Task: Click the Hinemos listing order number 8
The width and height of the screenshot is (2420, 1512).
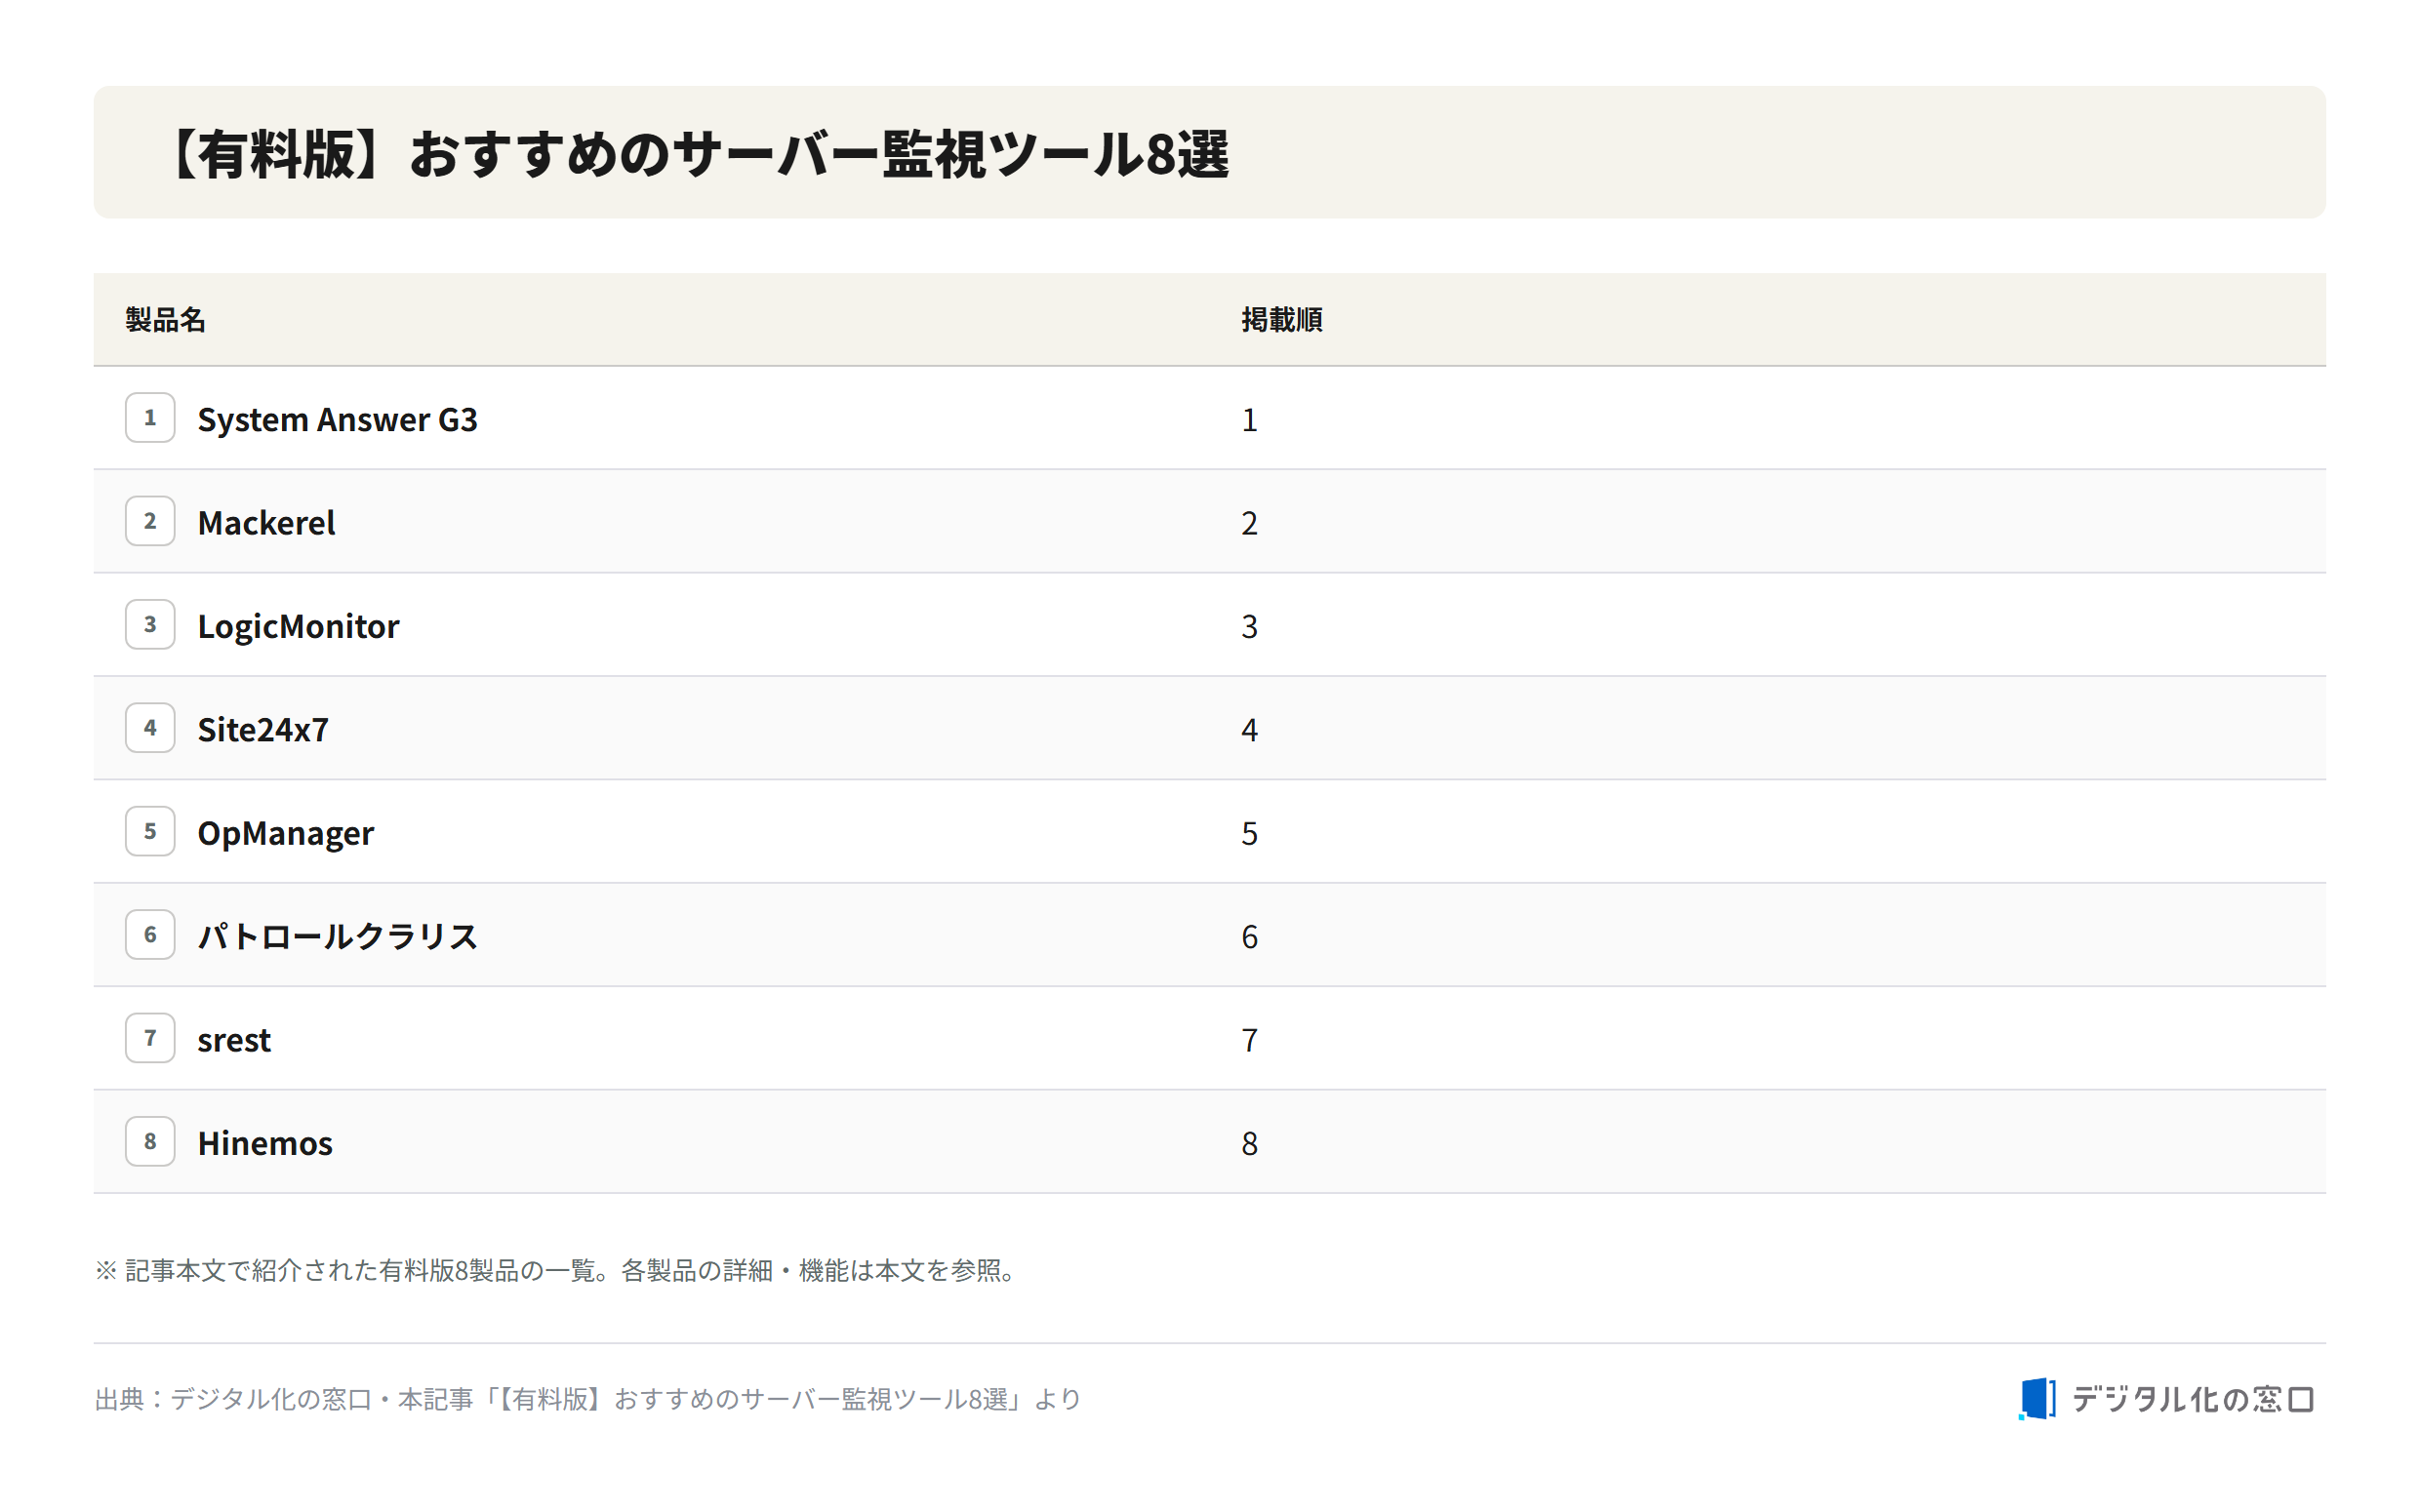Action: 1250,1143
